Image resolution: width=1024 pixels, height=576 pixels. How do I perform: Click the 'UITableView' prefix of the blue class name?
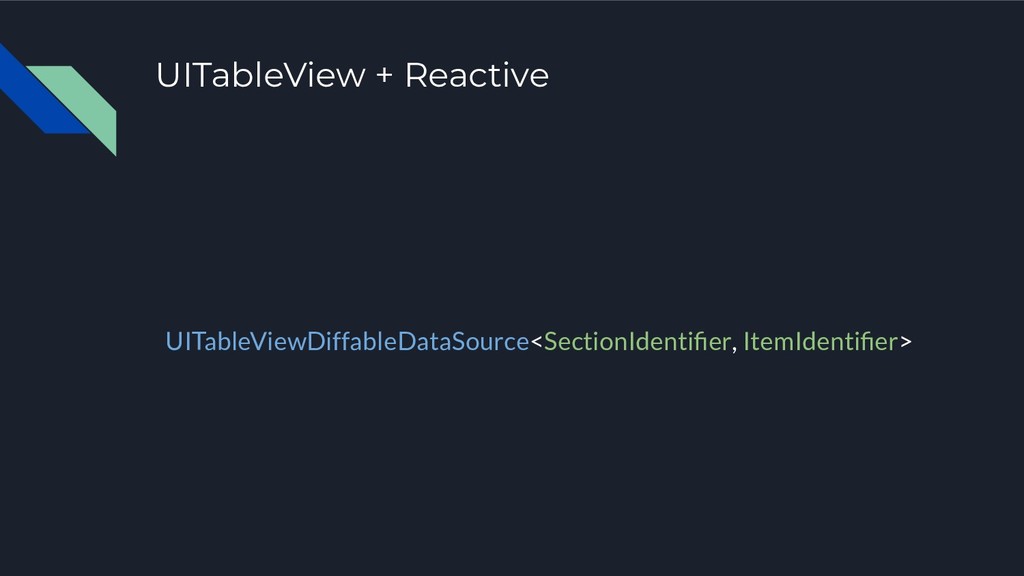pos(236,342)
